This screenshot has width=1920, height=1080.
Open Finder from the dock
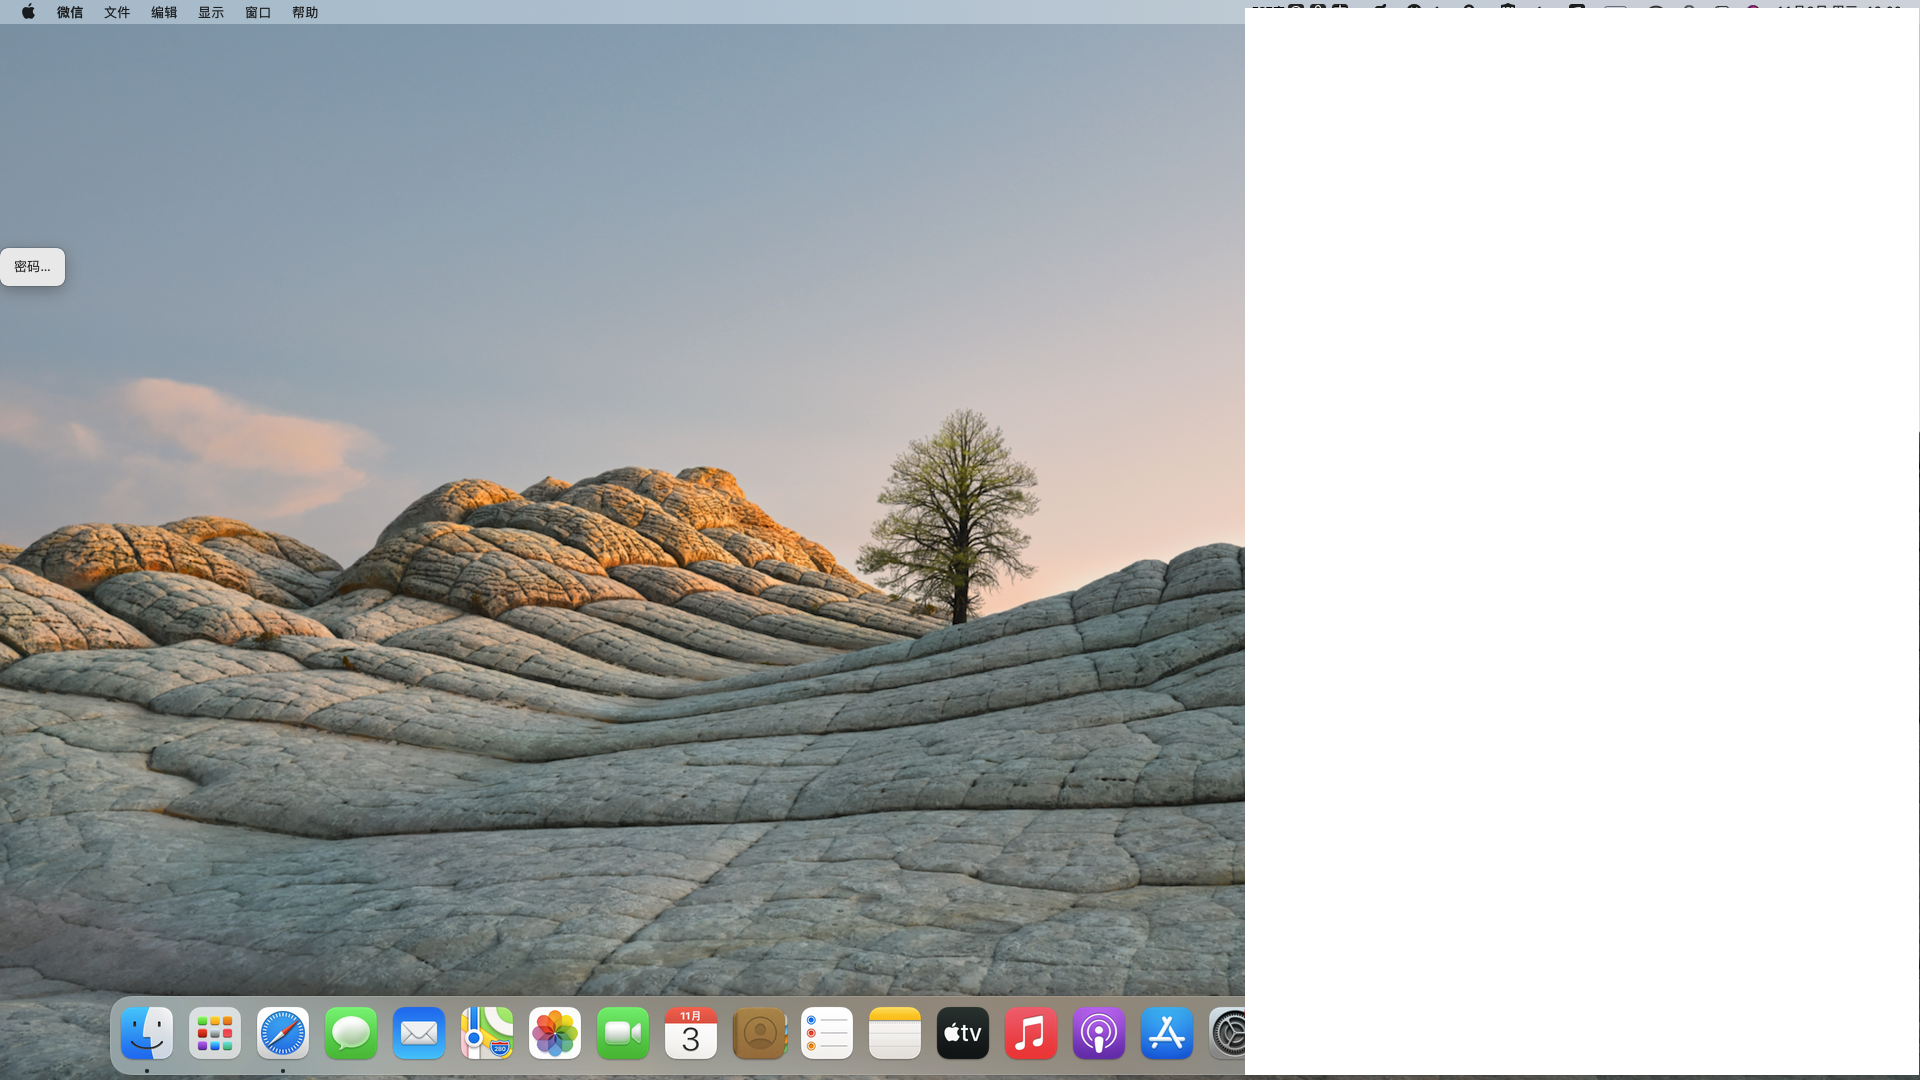[147, 1034]
